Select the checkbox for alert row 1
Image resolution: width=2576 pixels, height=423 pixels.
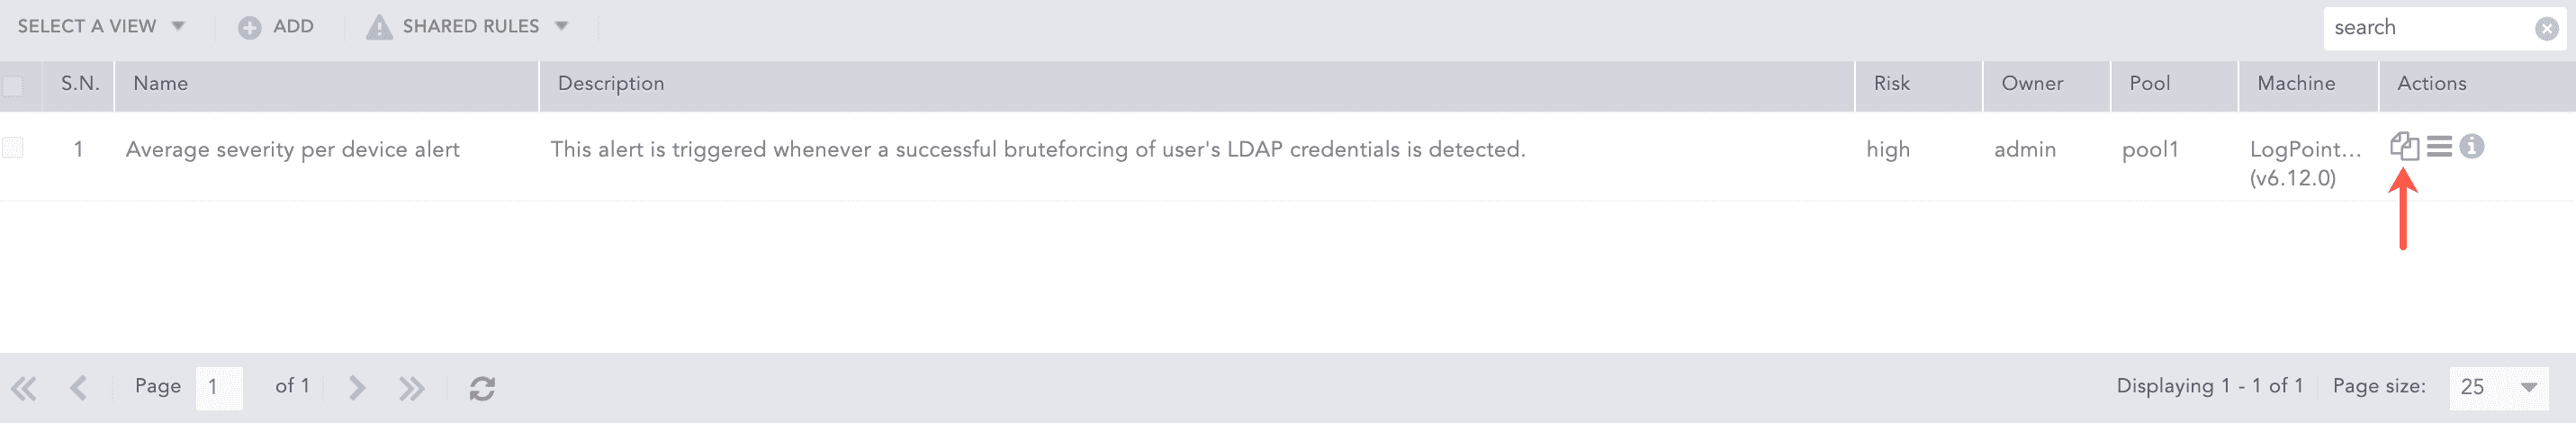(13, 148)
